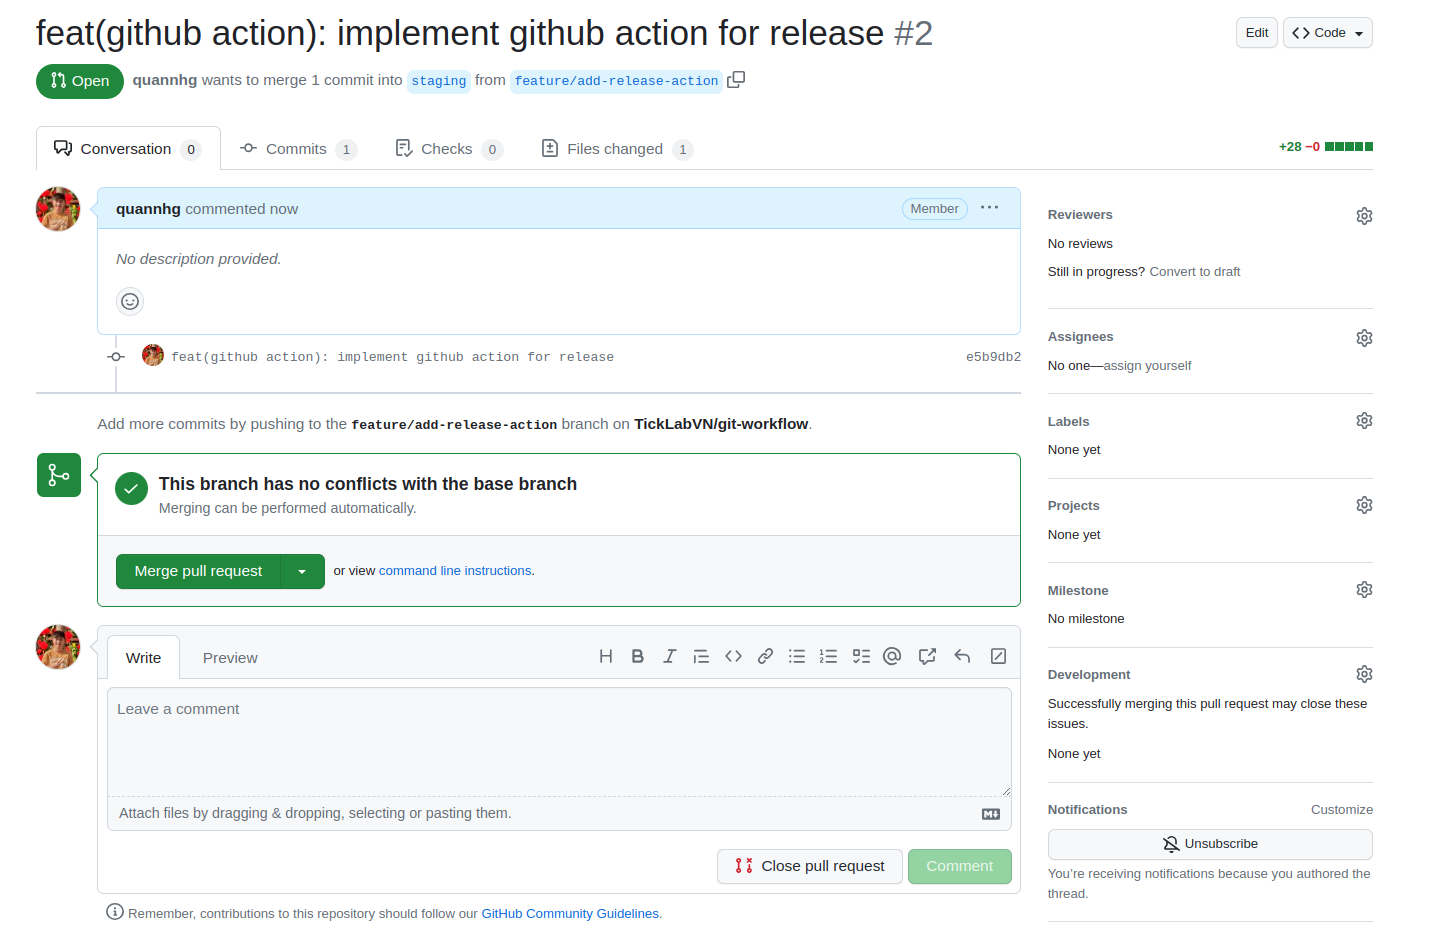
Task: Open the comment's three-dot options menu
Action: pos(989,208)
